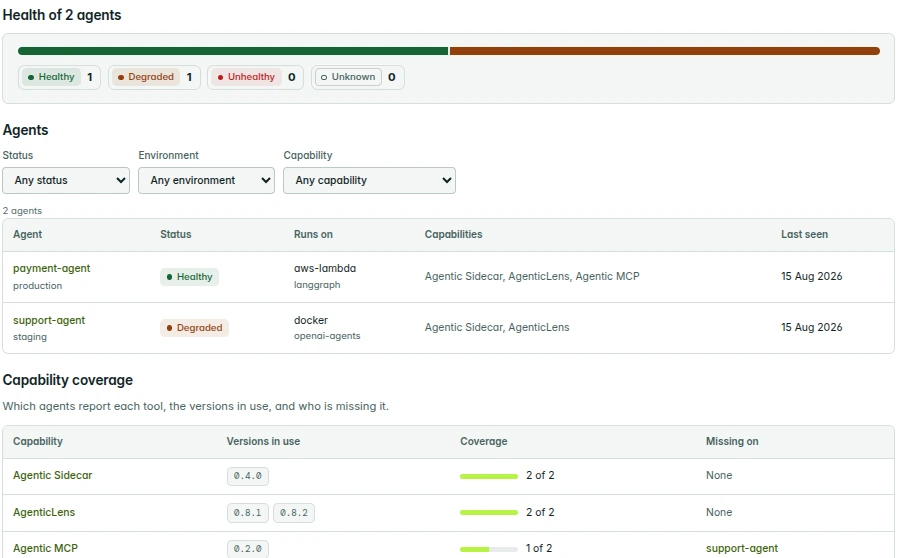This screenshot has height=558, width=898.
Task: Click the Health of 2 agents heading
Action: (62, 15)
